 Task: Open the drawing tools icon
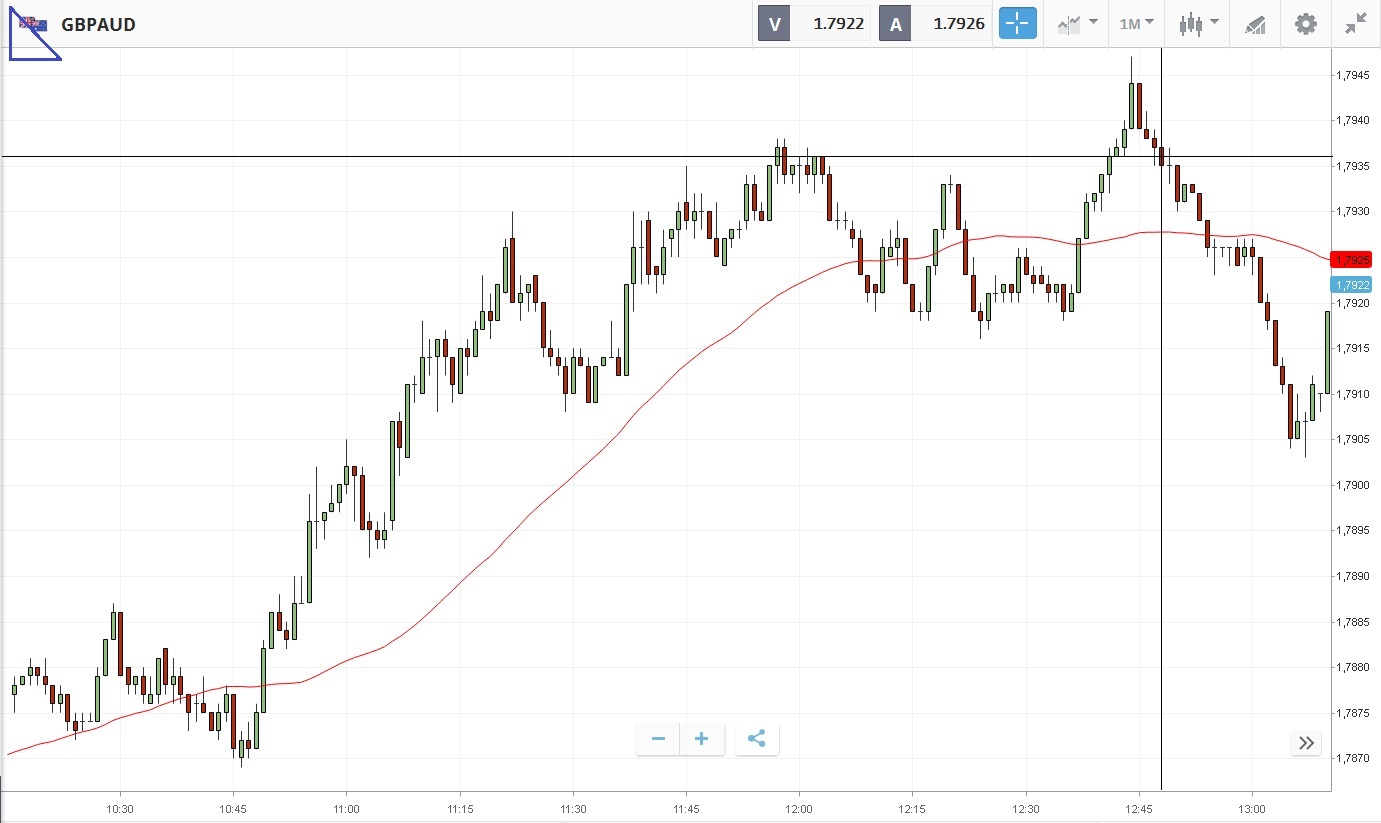click(1255, 24)
